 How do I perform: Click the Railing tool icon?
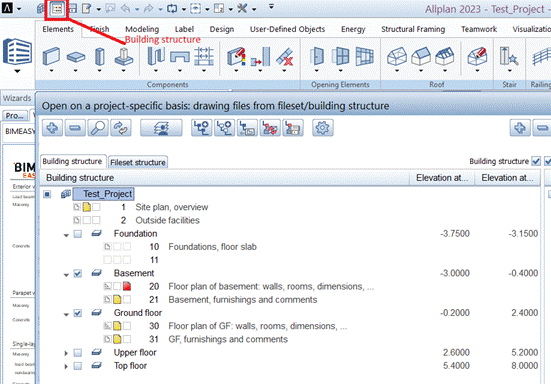pyautogui.click(x=541, y=57)
